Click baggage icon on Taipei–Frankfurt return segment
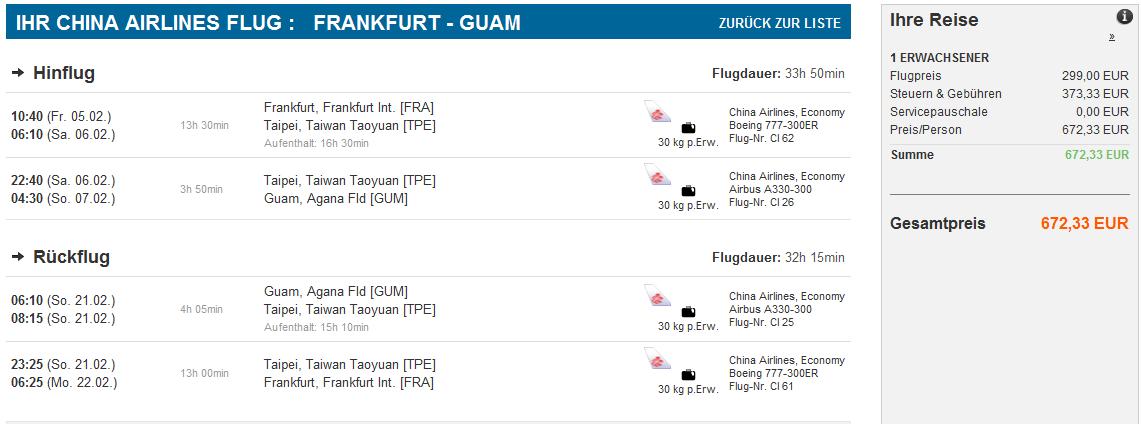The height and width of the screenshot is (424, 1141). click(688, 375)
